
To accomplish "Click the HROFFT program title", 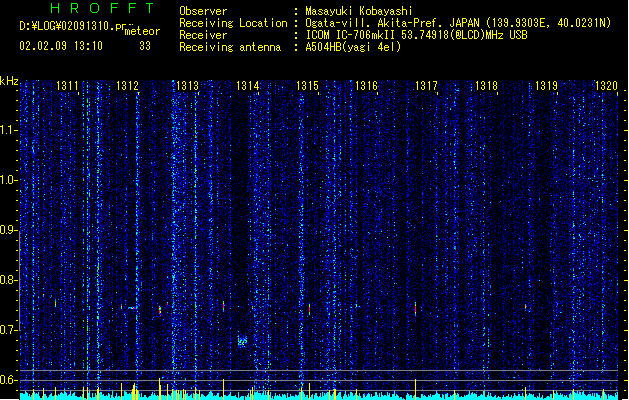I will (102, 8).
